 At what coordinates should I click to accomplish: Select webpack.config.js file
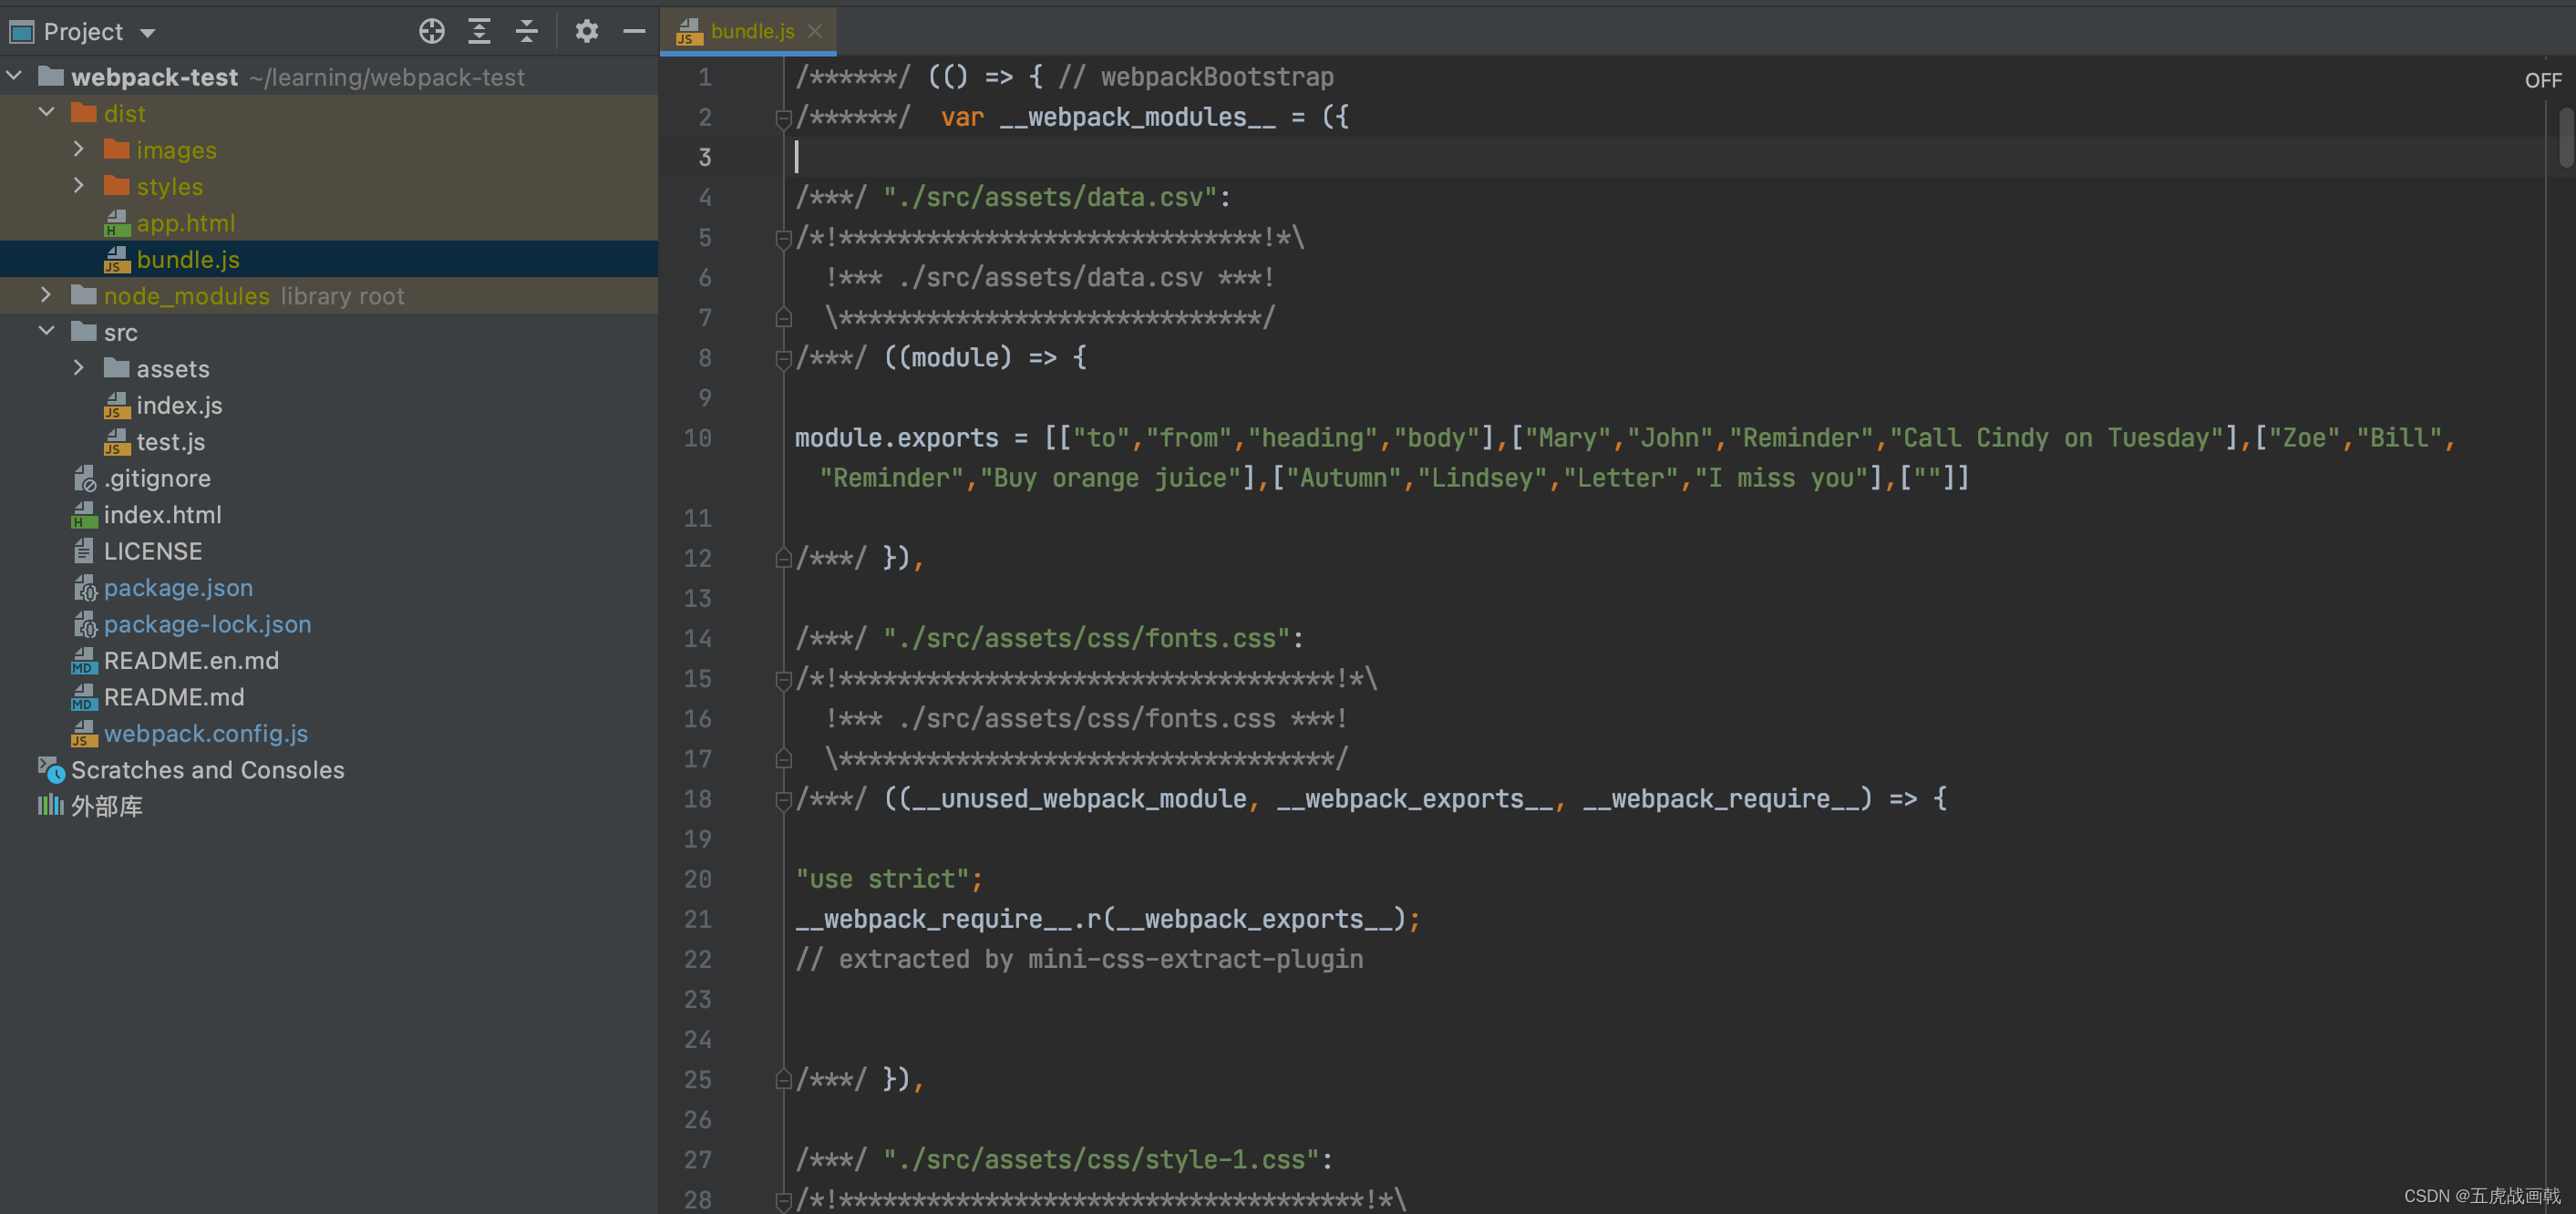click(206, 733)
